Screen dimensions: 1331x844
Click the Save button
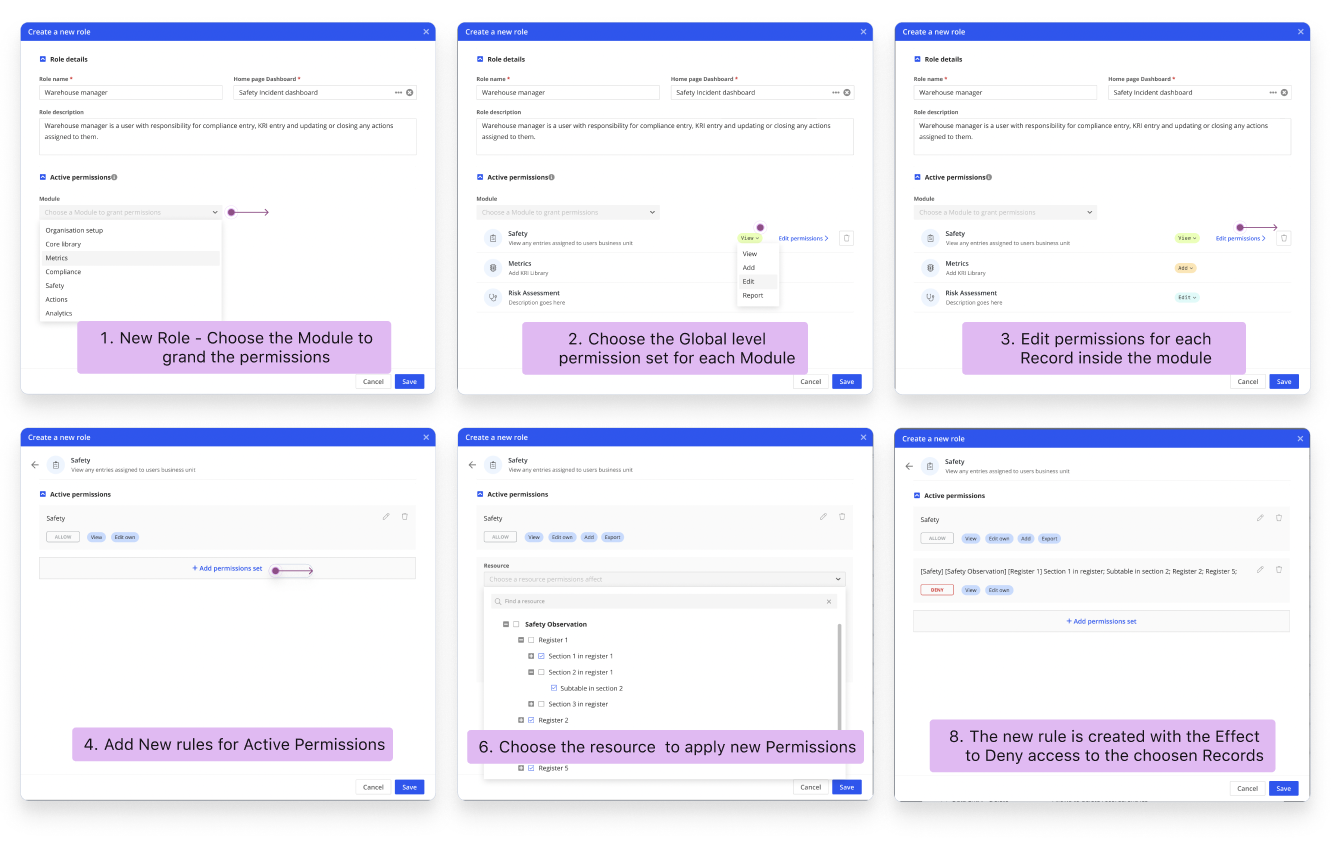point(409,381)
